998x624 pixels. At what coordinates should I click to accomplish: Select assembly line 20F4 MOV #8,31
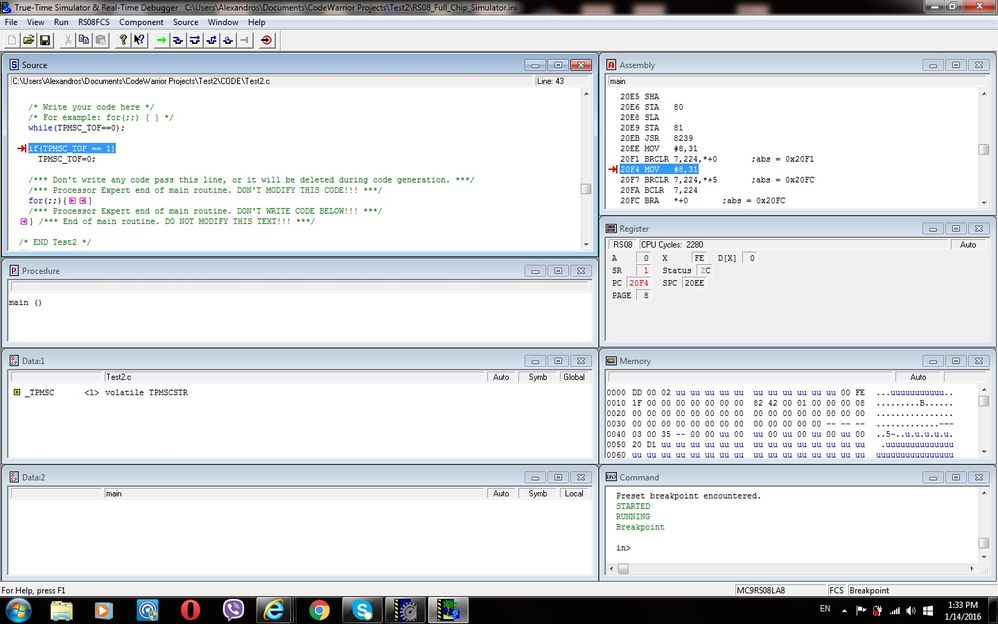pyautogui.click(x=659, y=169)
